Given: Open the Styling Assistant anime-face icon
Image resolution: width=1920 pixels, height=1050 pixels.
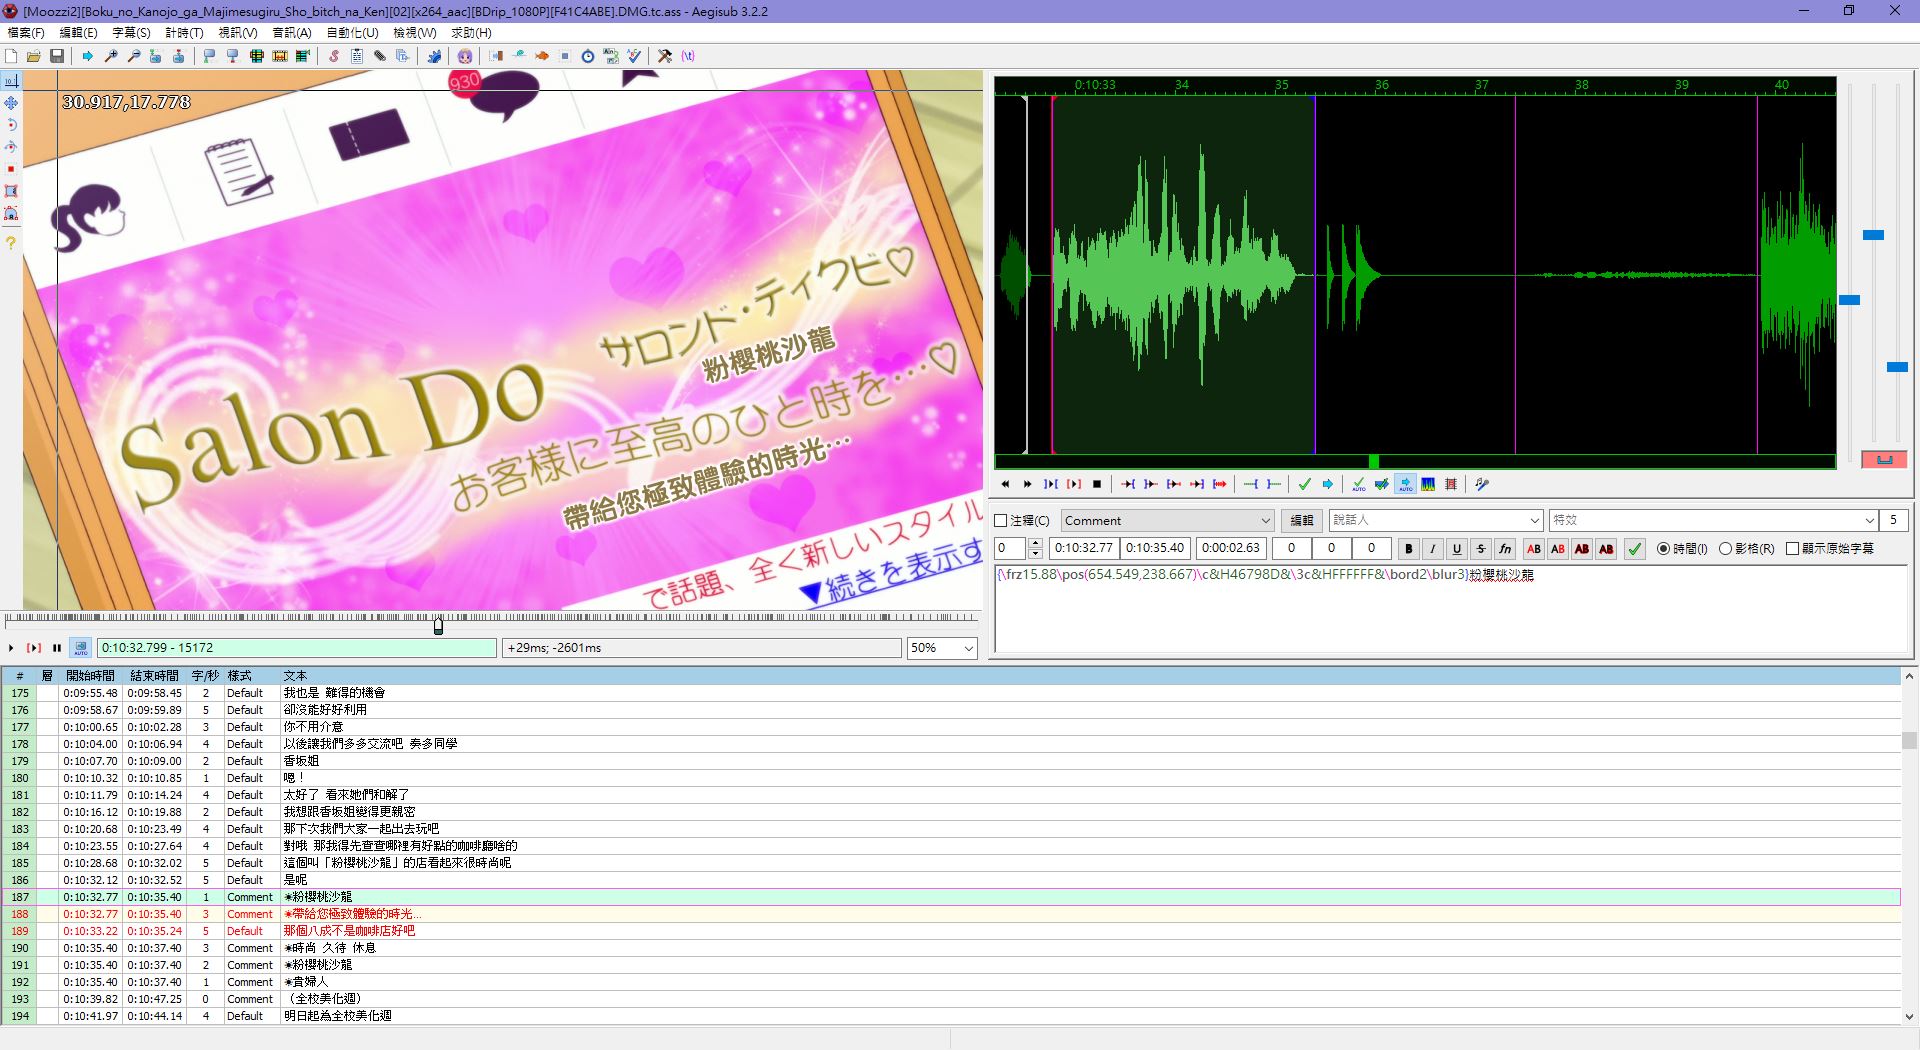Looking at the screenshot, I should (465, 56).
